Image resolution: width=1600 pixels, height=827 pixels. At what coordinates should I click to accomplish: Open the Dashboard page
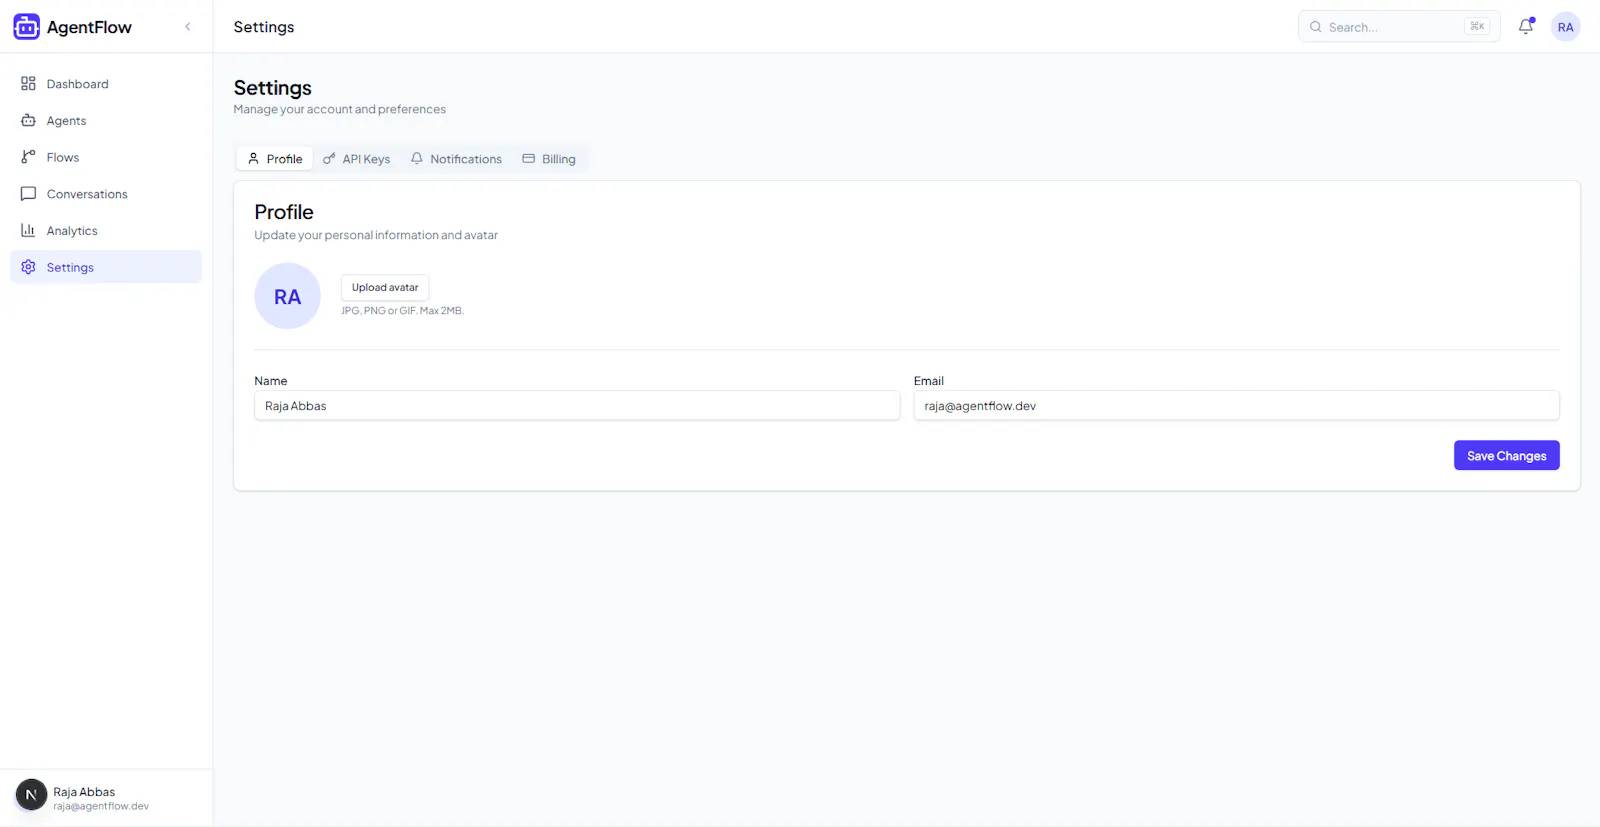point(106,84)
